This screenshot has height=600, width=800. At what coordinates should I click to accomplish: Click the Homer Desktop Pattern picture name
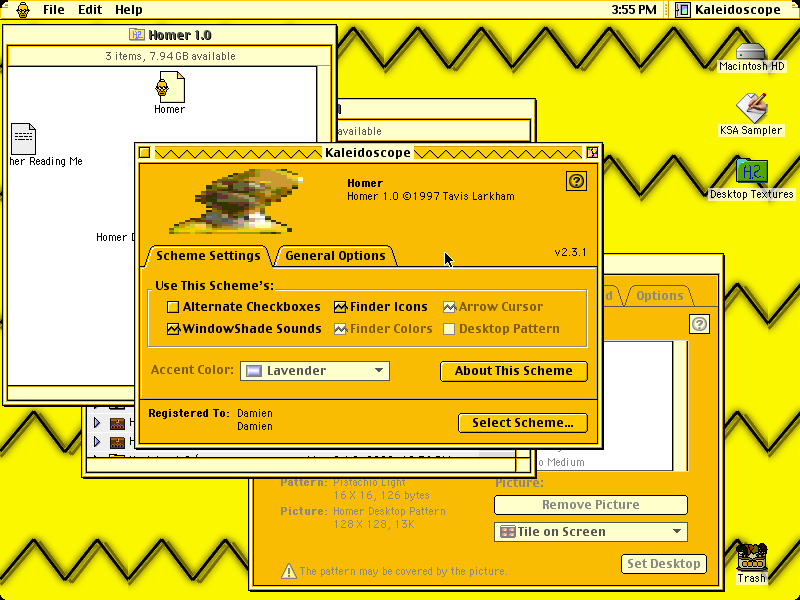389,511
